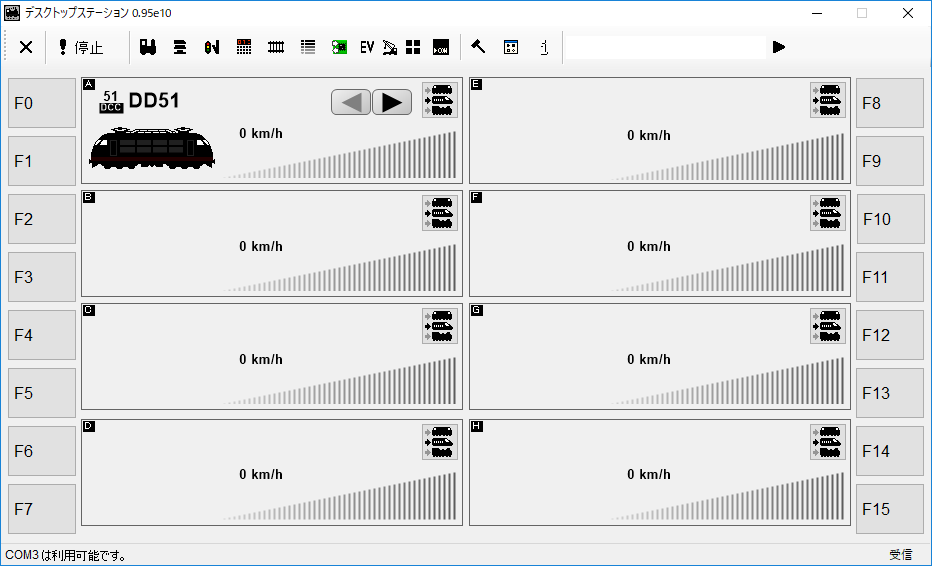Click the F9 function button

(890, 161)
